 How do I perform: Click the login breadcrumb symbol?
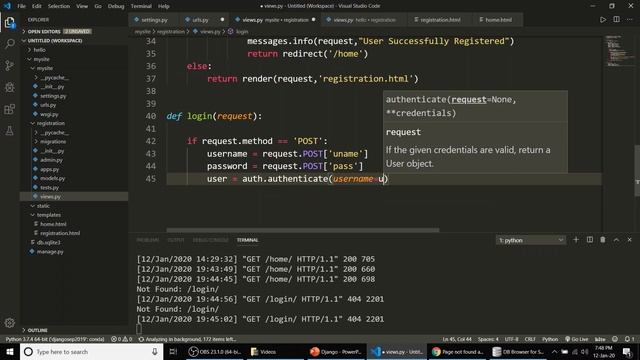point(238,31)
